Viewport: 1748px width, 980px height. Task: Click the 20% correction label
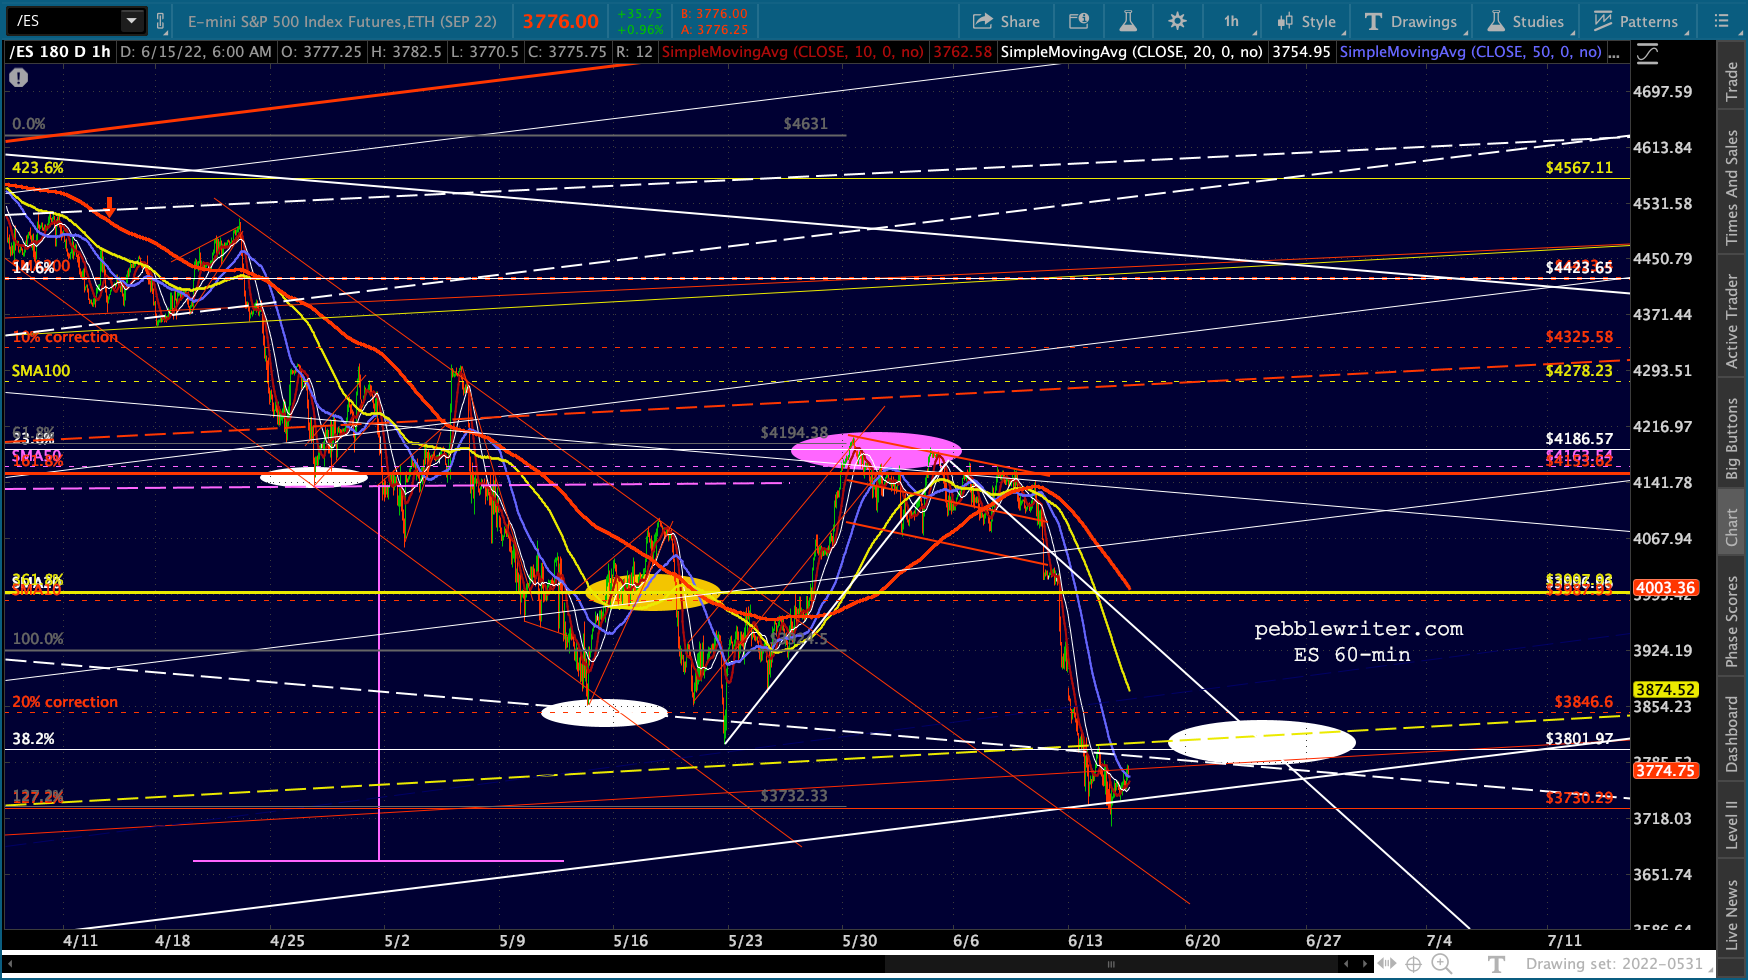click(x=65, y=702)
